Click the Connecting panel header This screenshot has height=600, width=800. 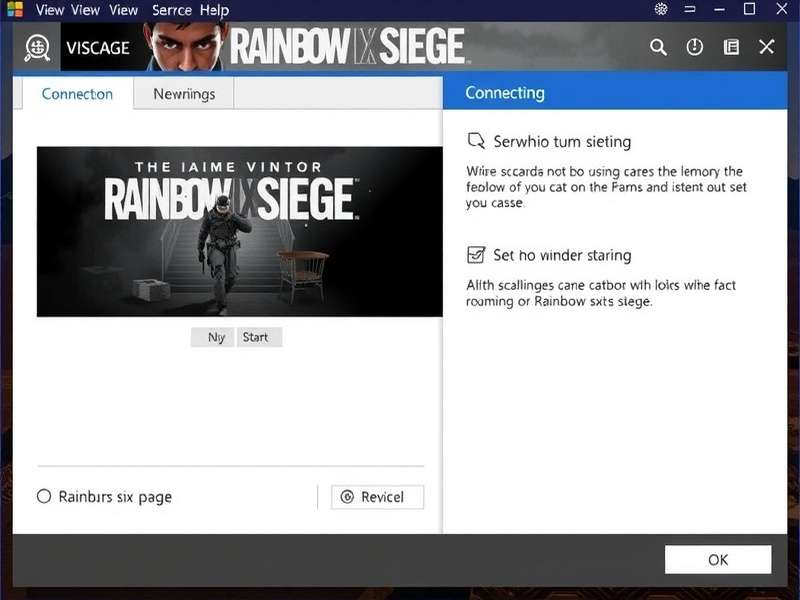615,92
